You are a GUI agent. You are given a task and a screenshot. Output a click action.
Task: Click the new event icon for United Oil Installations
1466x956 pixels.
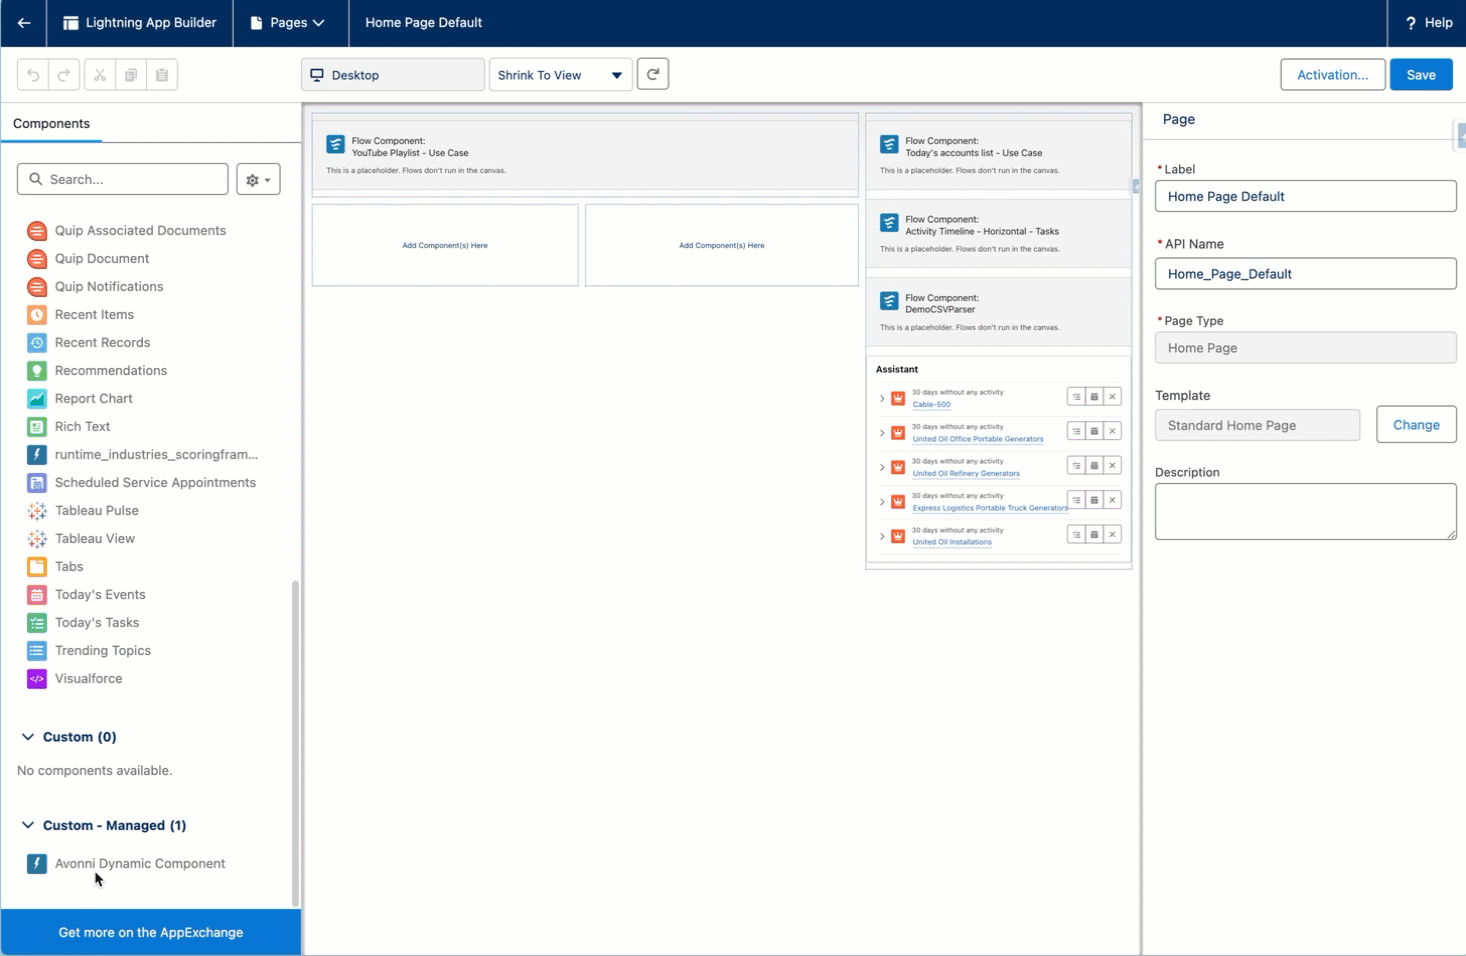pyautogui.click(x=1094, y=535)
